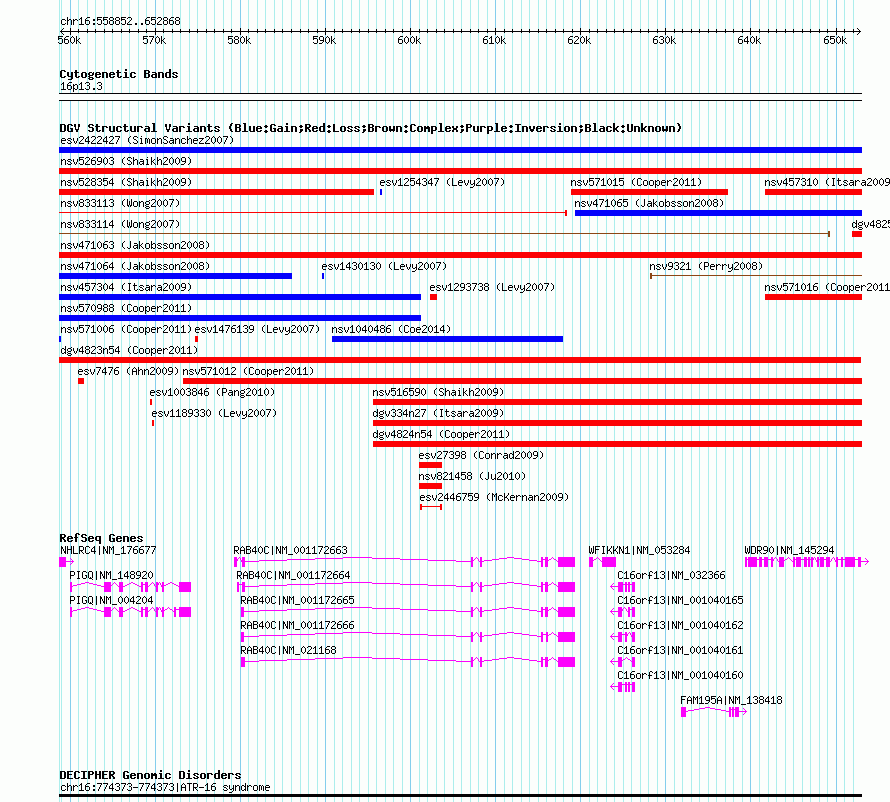
Task: Click the blue nsv570988 (Cooper2011) bar
Action: coord(240,318)
